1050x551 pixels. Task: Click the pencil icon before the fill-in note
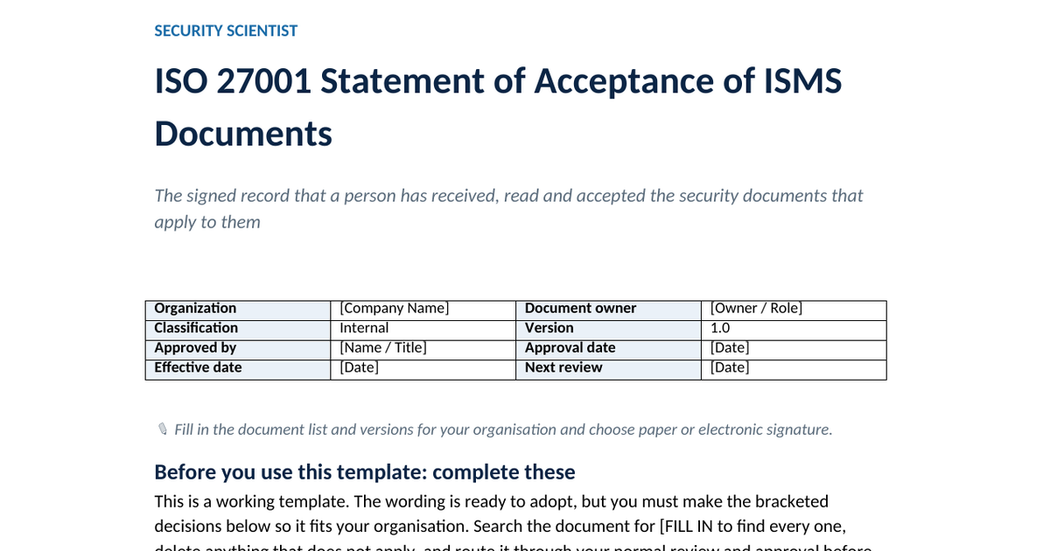tap(162, 429)
